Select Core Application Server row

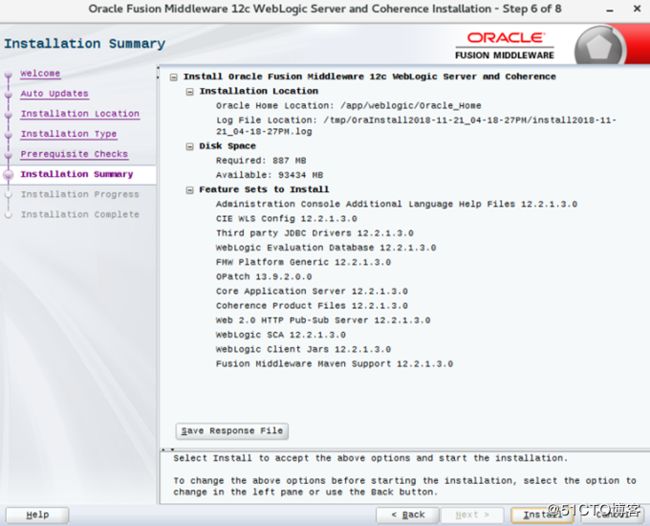(x=311, y=291)
